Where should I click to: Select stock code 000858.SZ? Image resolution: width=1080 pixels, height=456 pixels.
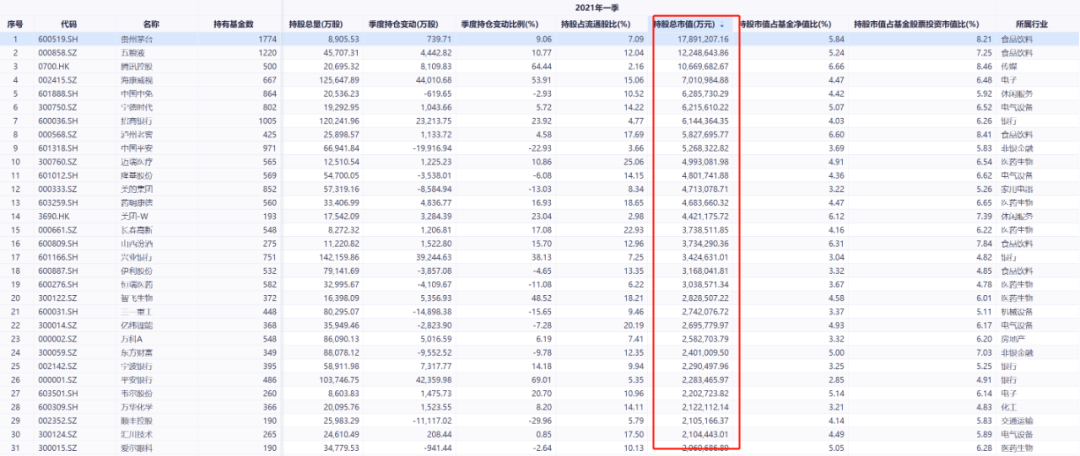tap(56, 52)
